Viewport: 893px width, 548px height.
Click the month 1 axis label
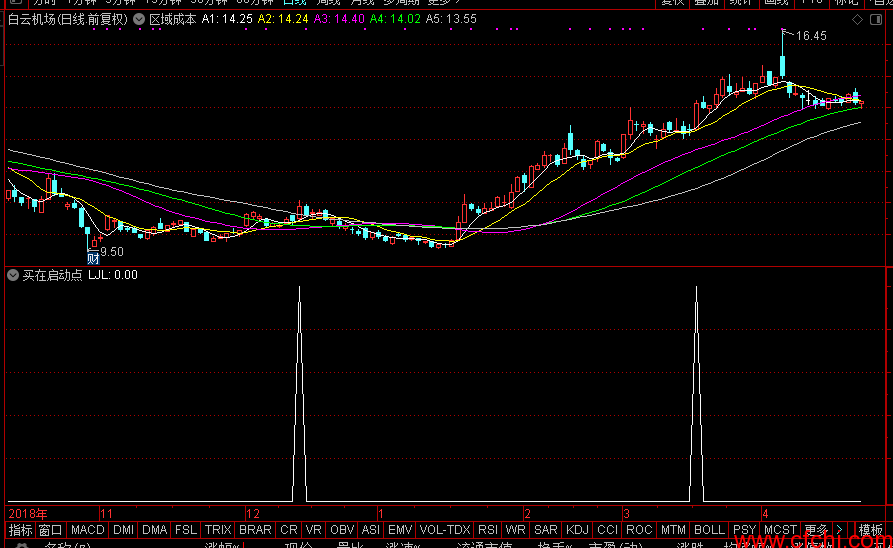[381, 514]
